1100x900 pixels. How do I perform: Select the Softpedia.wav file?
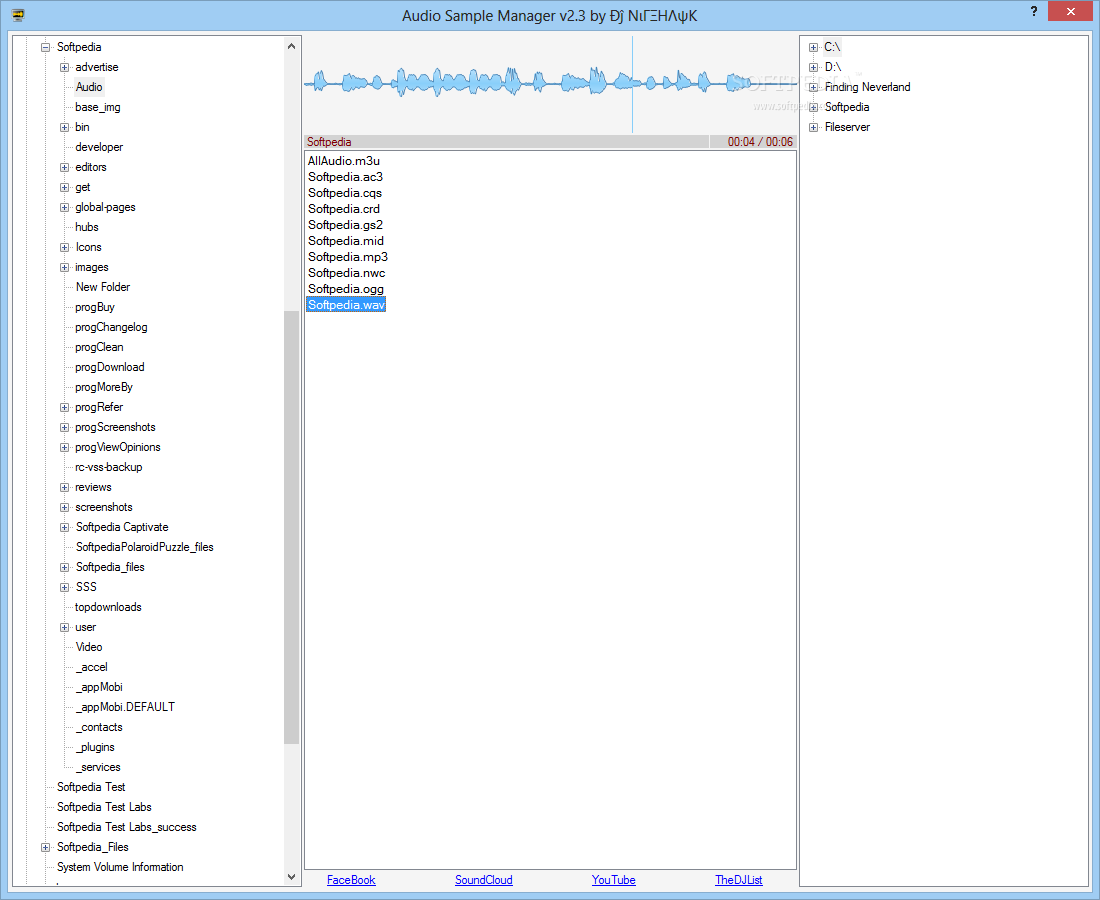pyautogui.click(x=346, y=305)
